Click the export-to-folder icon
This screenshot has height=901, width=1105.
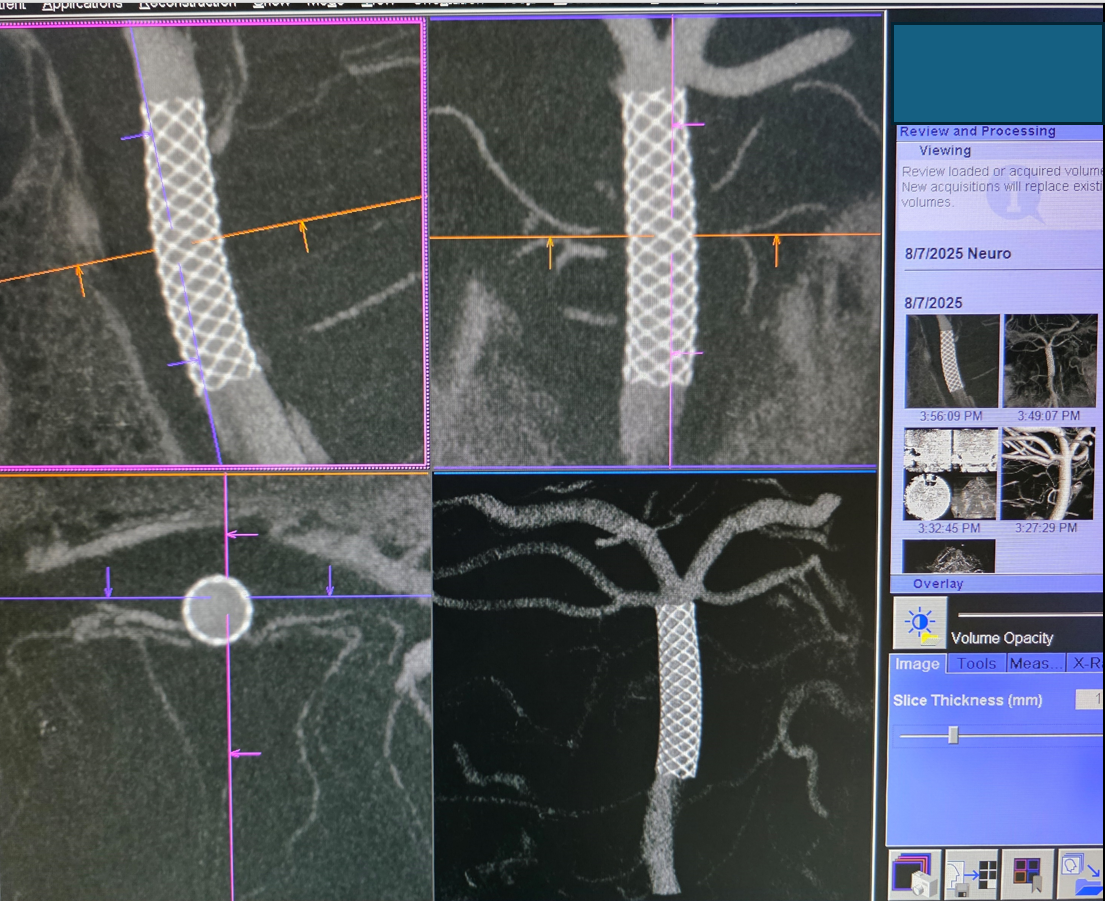(1081, 875)
